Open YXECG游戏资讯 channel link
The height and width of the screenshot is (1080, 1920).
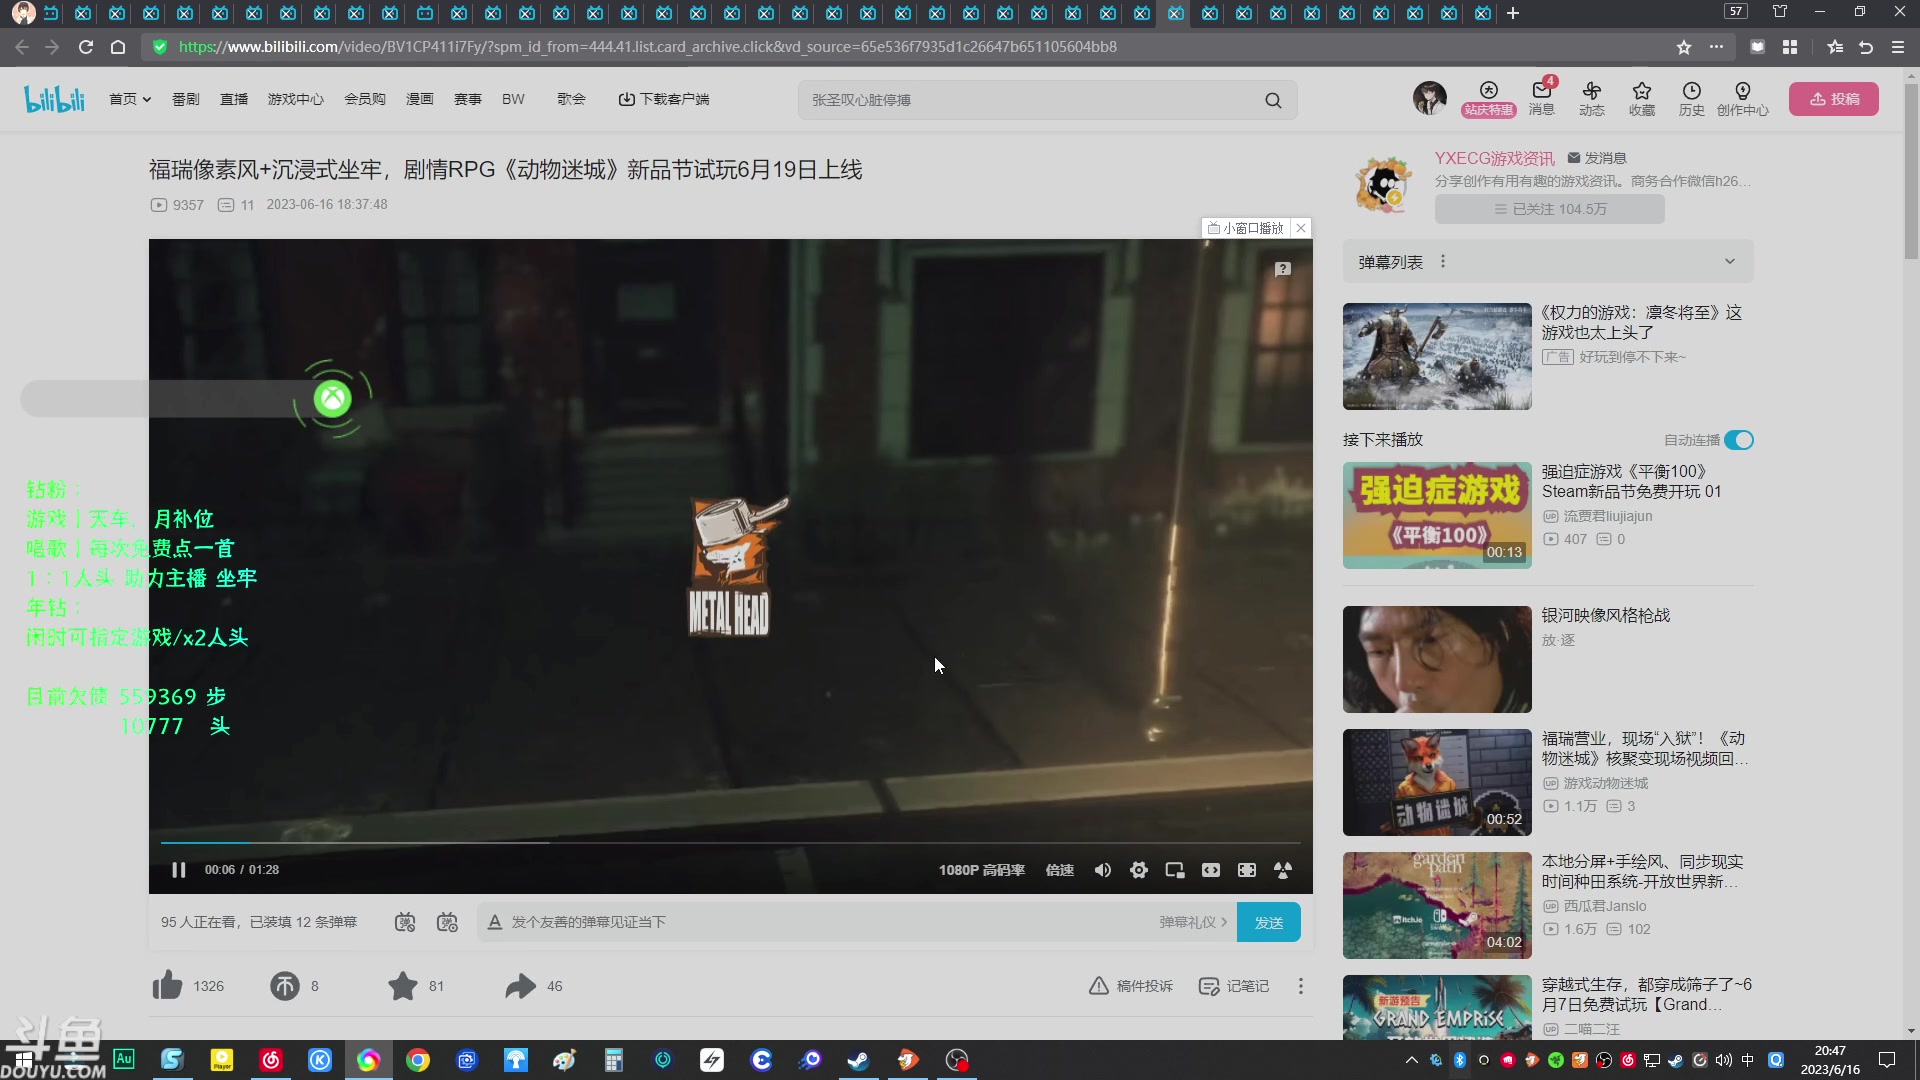[1494, 158]
